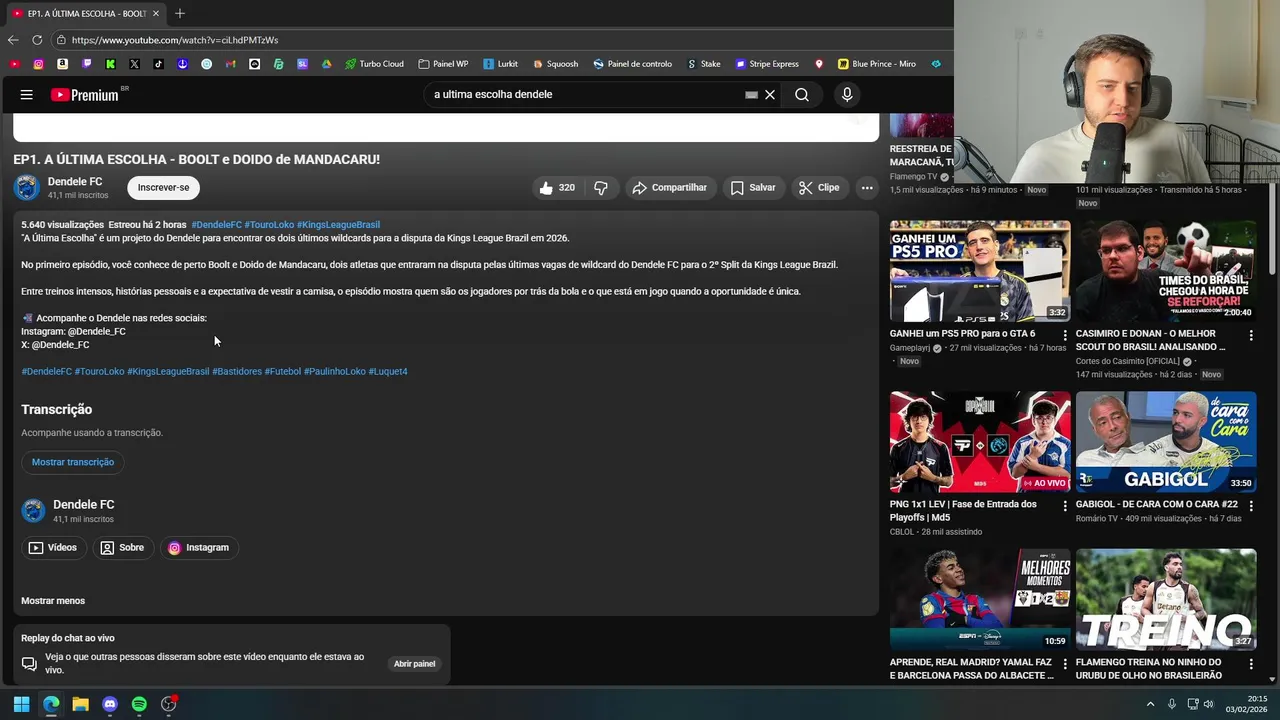The image size is (1280, 720).
Task: Click the search magnifier button
Action: (x=802, y=95)
